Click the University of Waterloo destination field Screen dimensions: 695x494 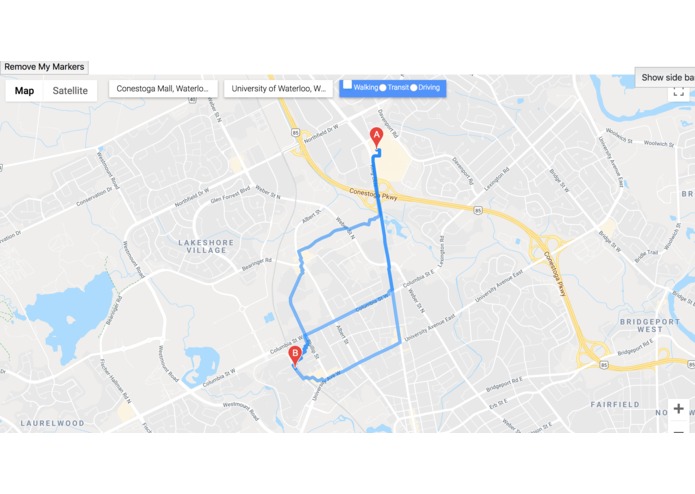tap(278, 89)
